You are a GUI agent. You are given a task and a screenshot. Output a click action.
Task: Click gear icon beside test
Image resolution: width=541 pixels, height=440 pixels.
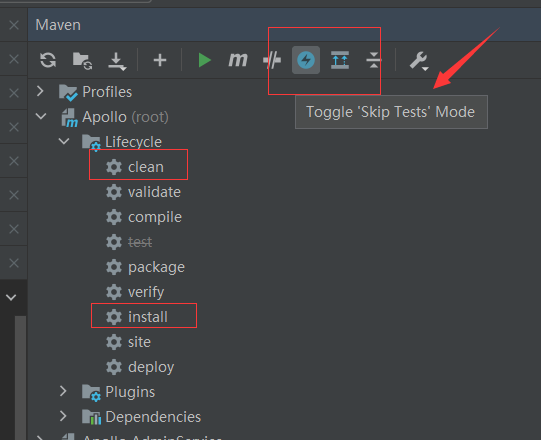point(114,242)
